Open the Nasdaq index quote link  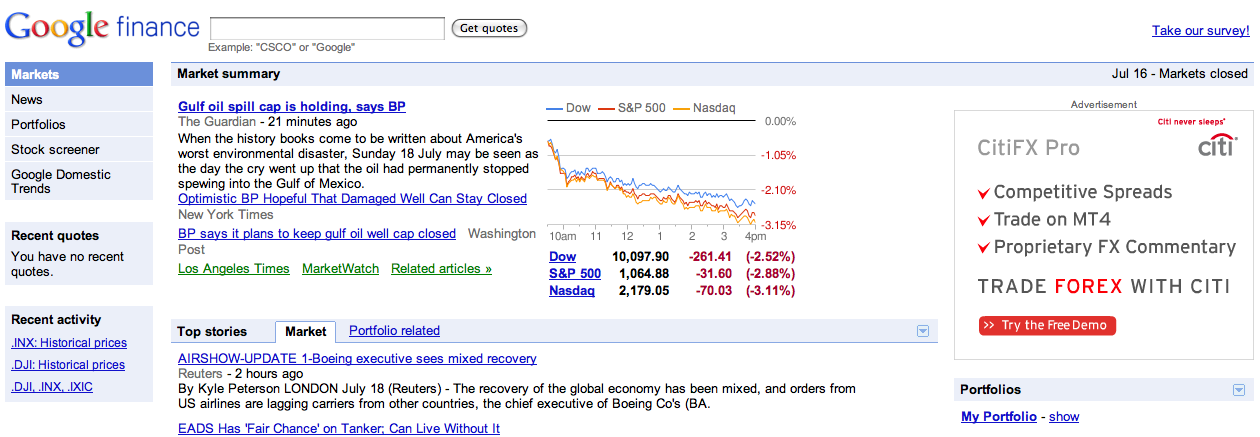571,291
